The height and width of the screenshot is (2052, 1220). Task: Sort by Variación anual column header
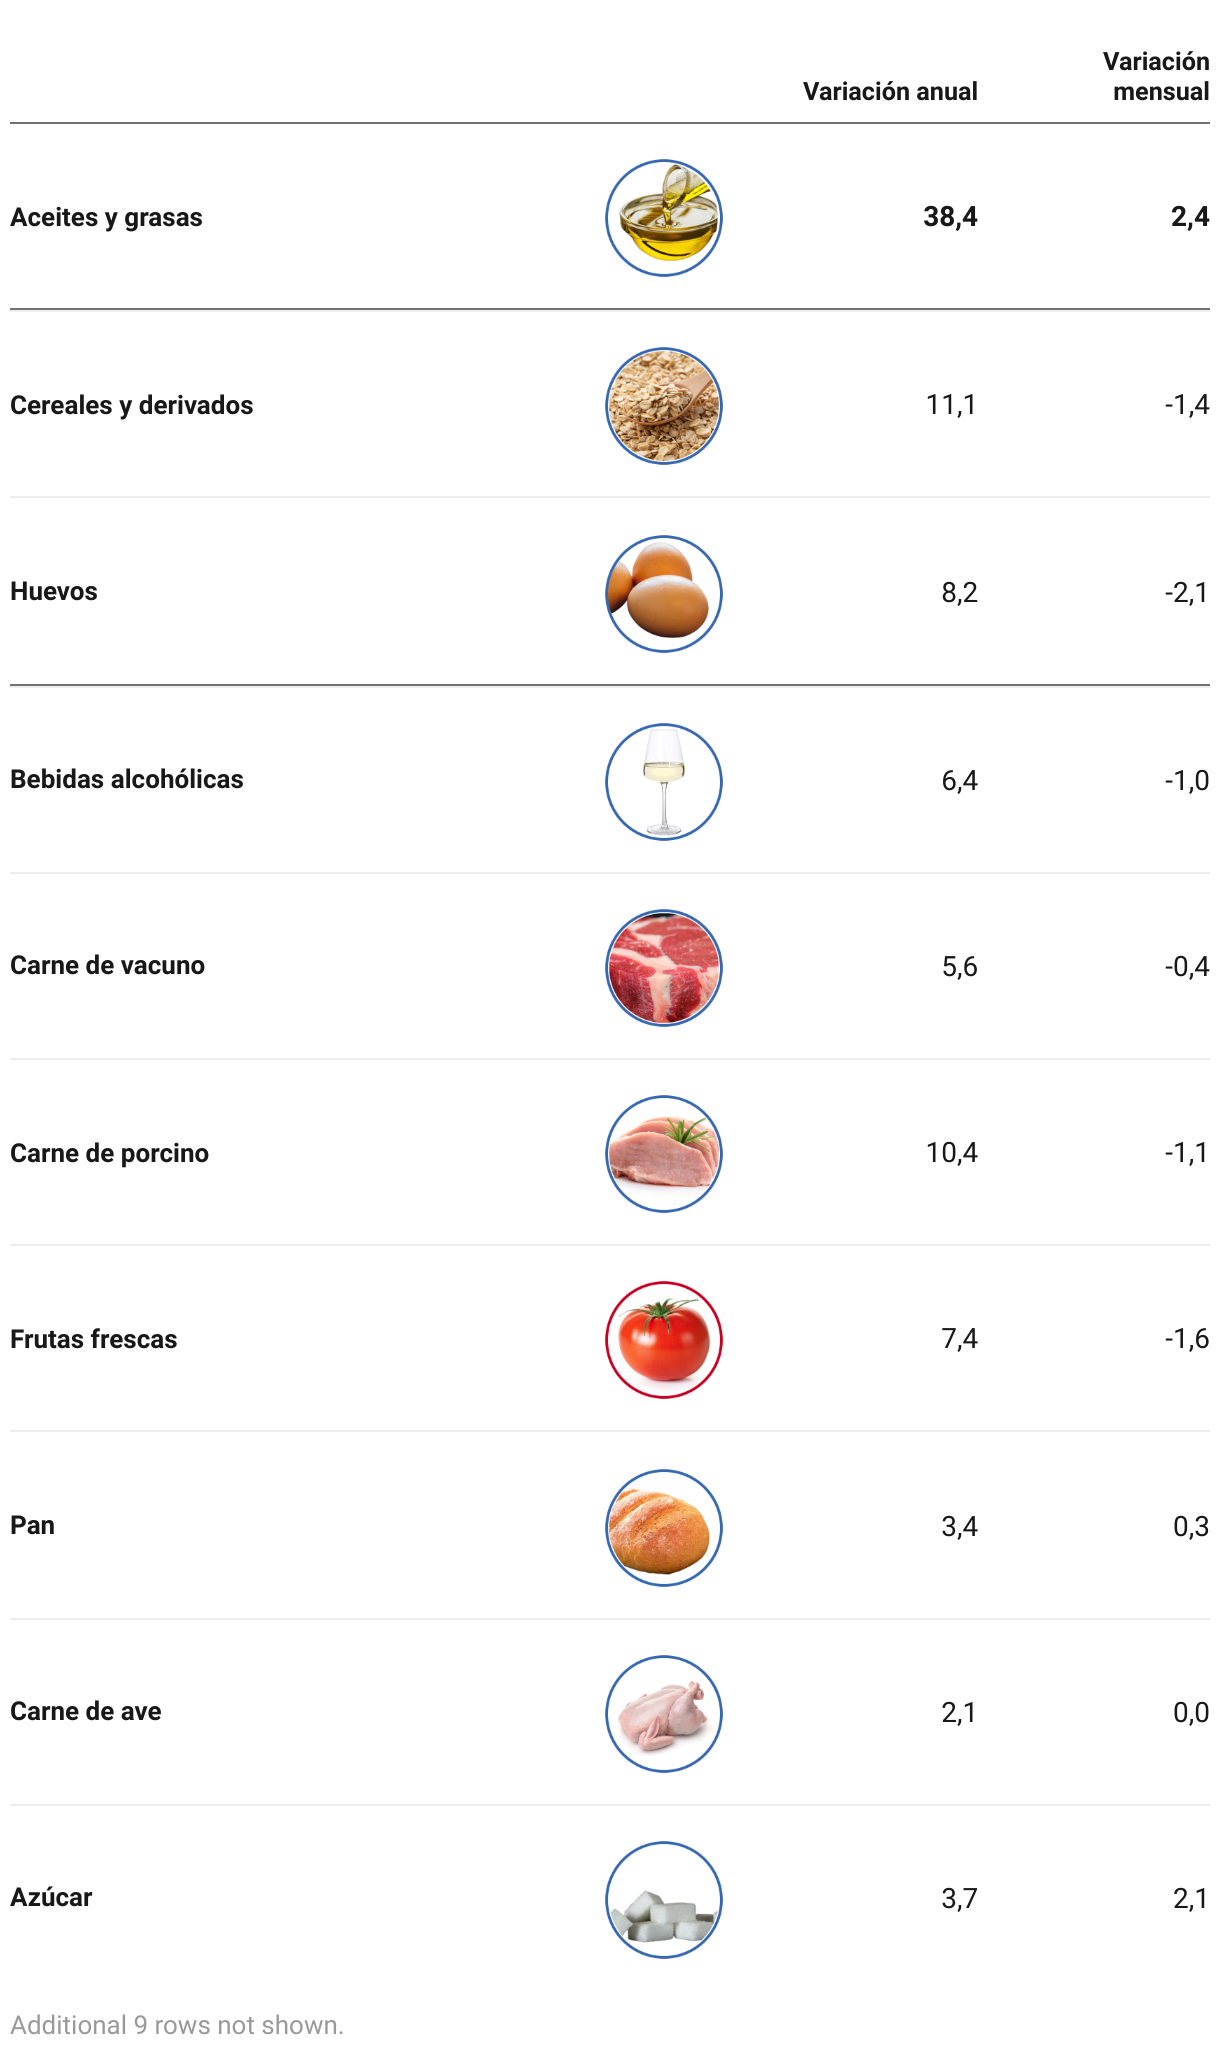click(890, 92)
